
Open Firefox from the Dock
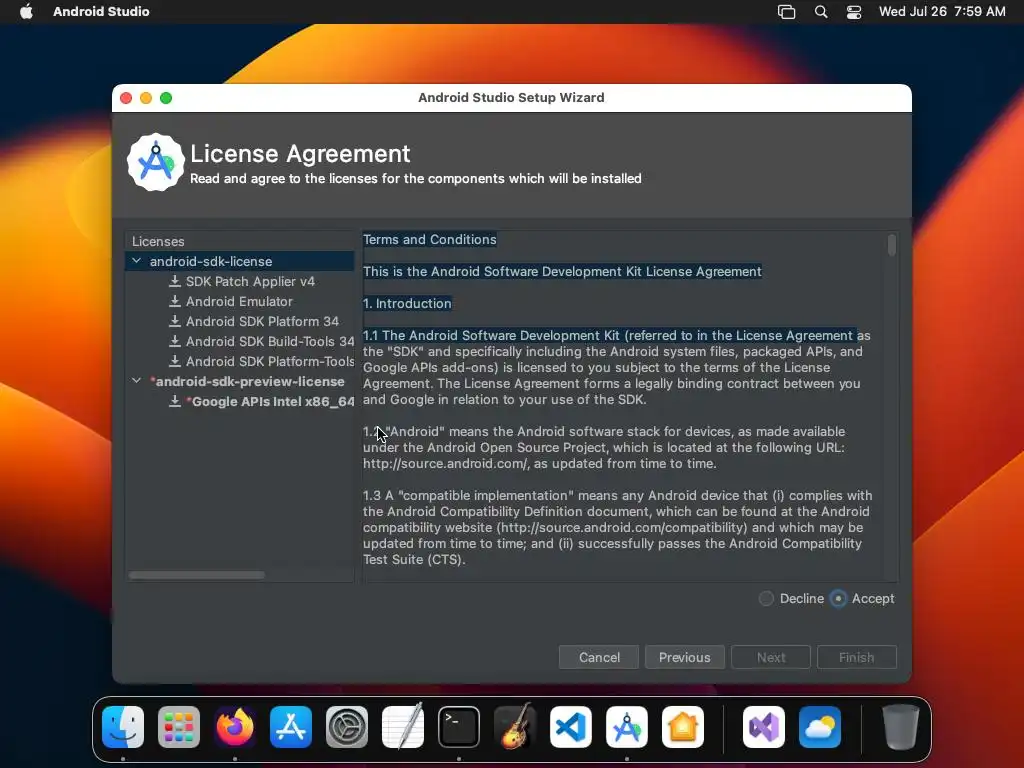coord(235,727)
